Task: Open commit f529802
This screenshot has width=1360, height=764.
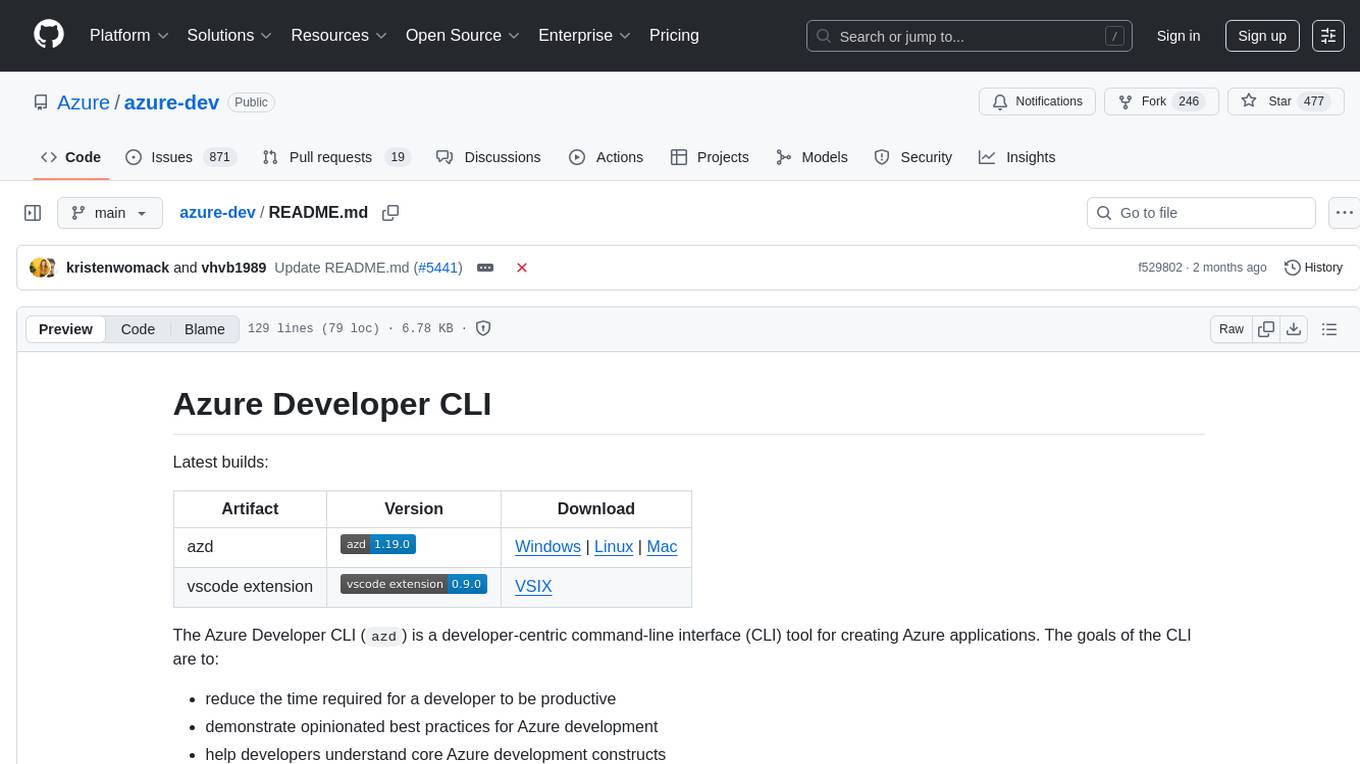Action: pos(1160,268)
